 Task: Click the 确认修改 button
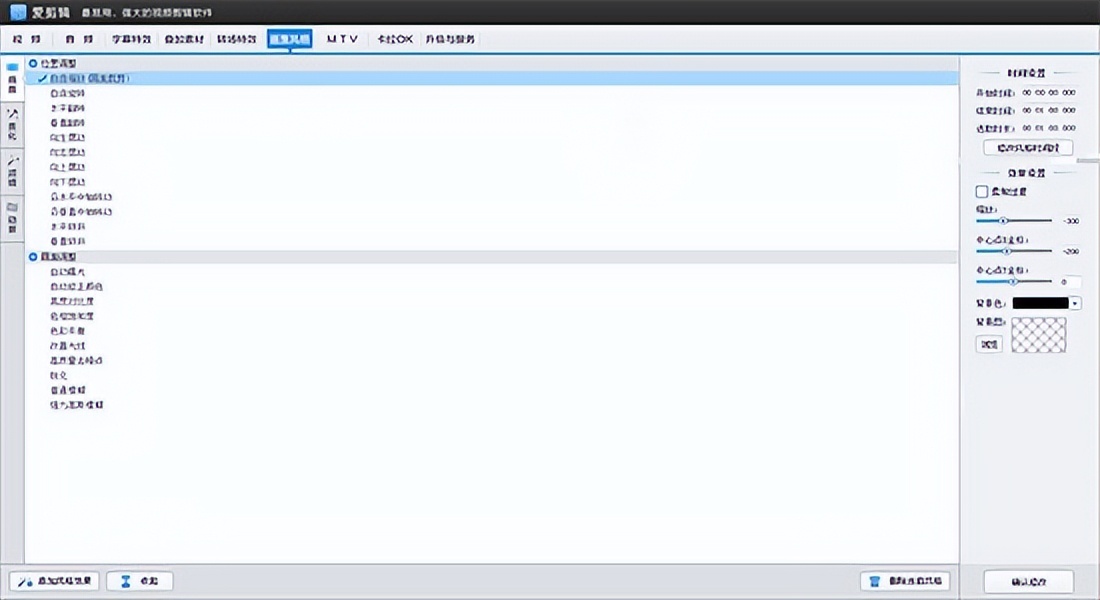(x=1028, y=582)
